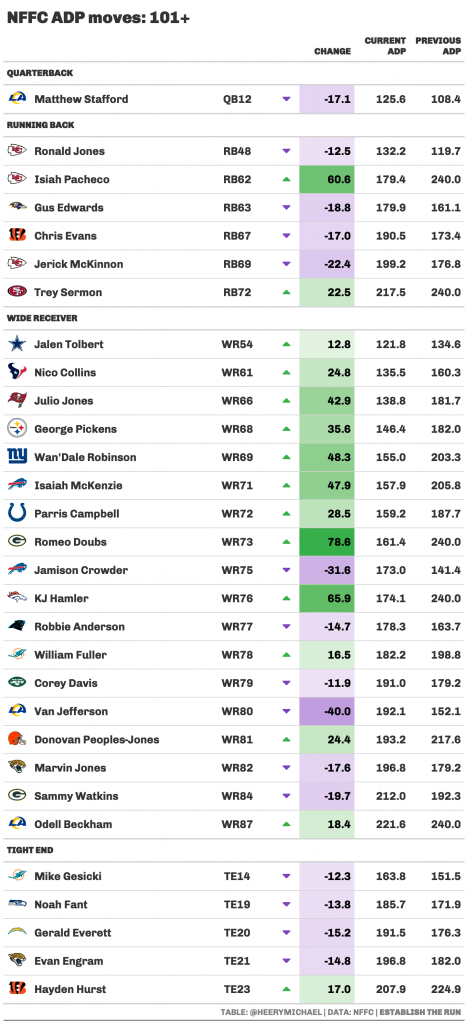This screenshot has height=1024, width=468.
Task: Select the CHANGE column header
Action: tap(332, 51)
